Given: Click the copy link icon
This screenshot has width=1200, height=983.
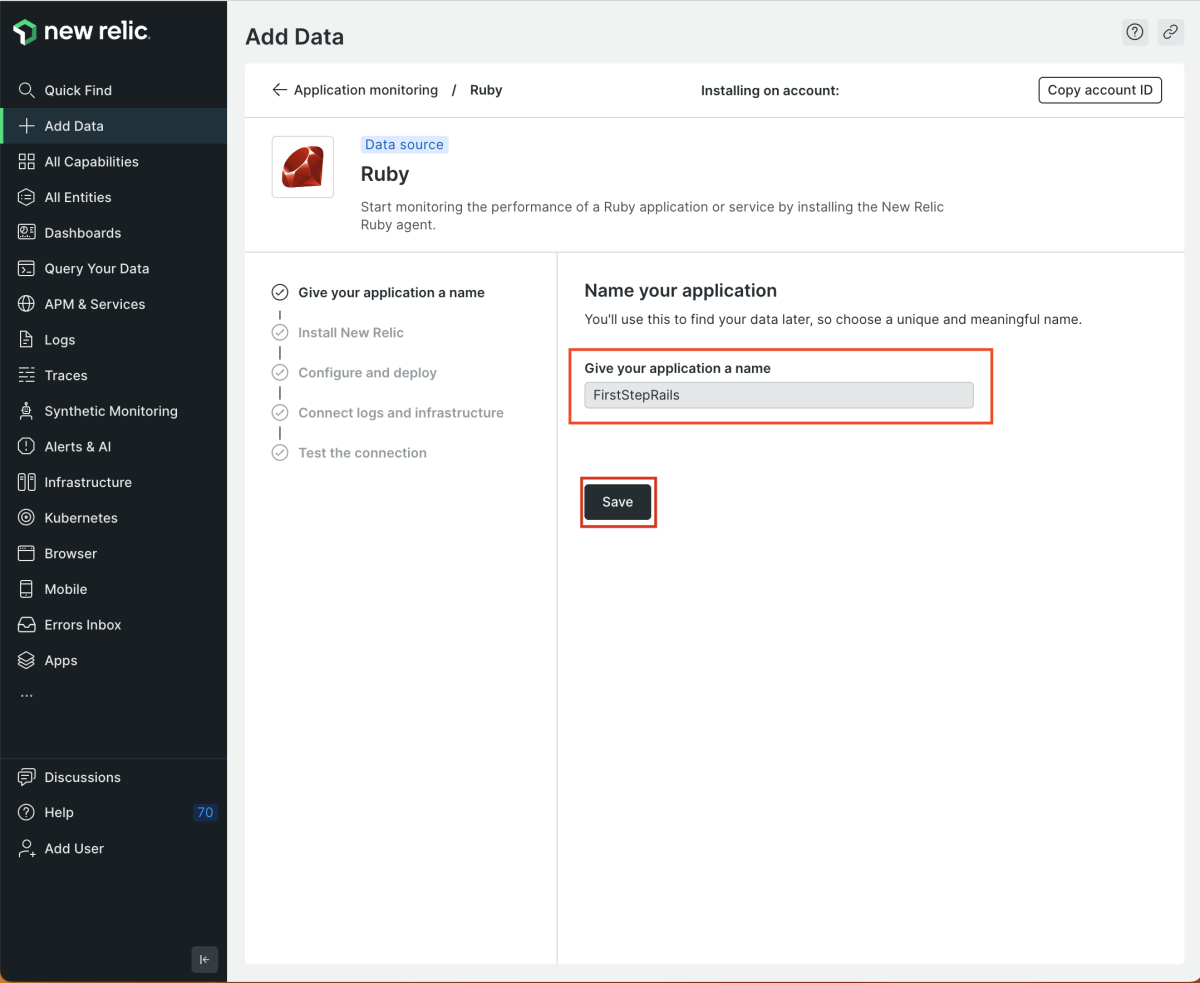Looking at the screenshot, I should pos(1170,32).
